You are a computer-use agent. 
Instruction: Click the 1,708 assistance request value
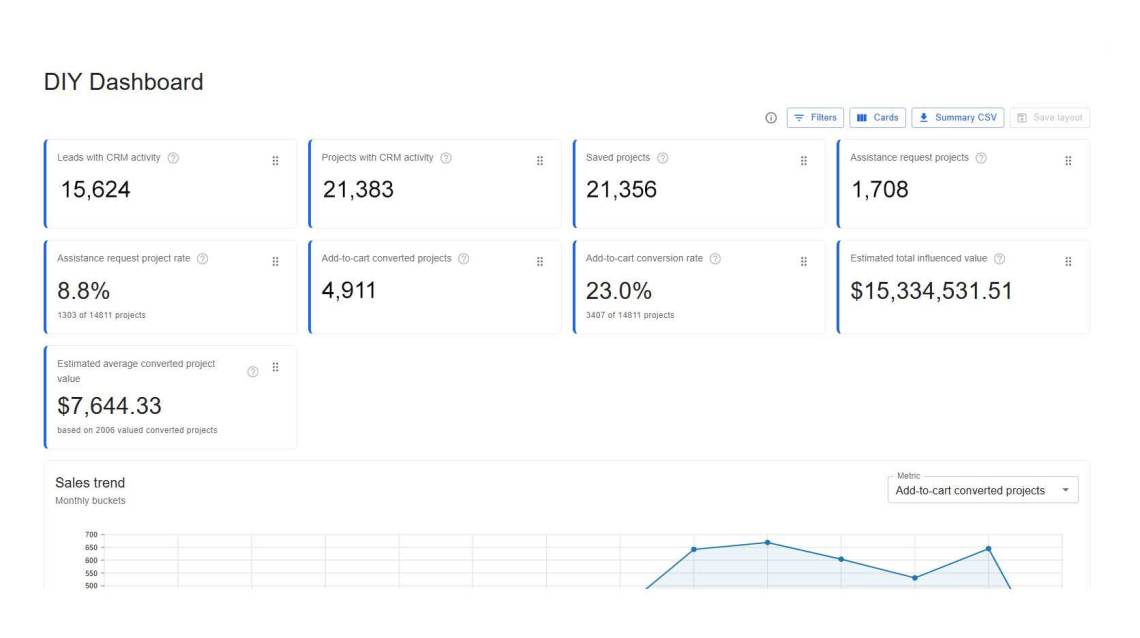880,190
